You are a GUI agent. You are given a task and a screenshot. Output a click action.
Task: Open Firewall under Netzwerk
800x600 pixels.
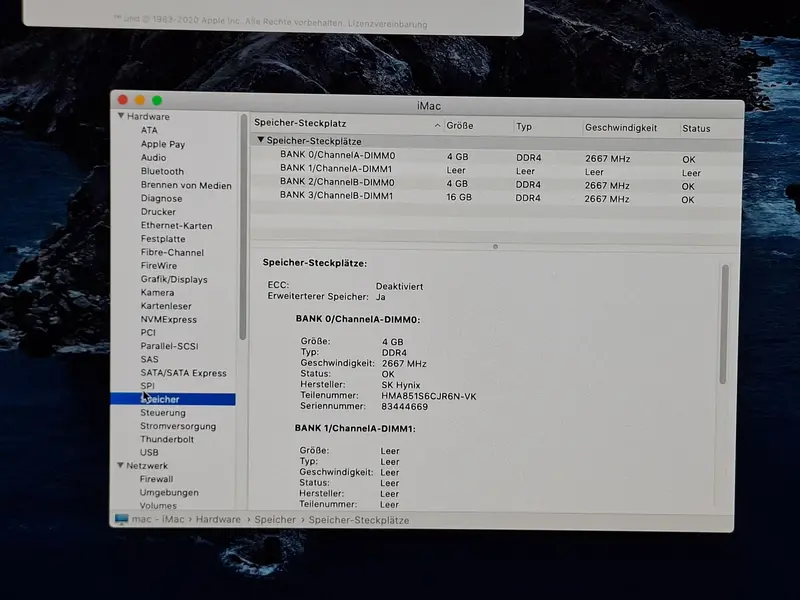(156, 479)
